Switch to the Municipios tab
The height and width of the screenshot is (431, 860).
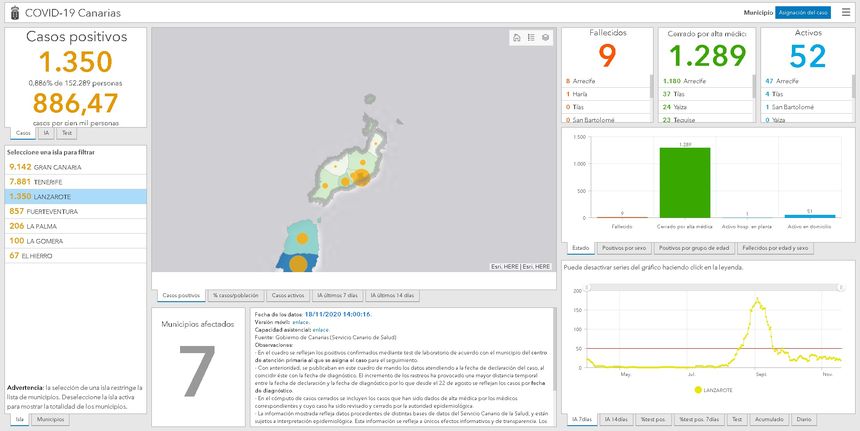(x=50, y=420)
